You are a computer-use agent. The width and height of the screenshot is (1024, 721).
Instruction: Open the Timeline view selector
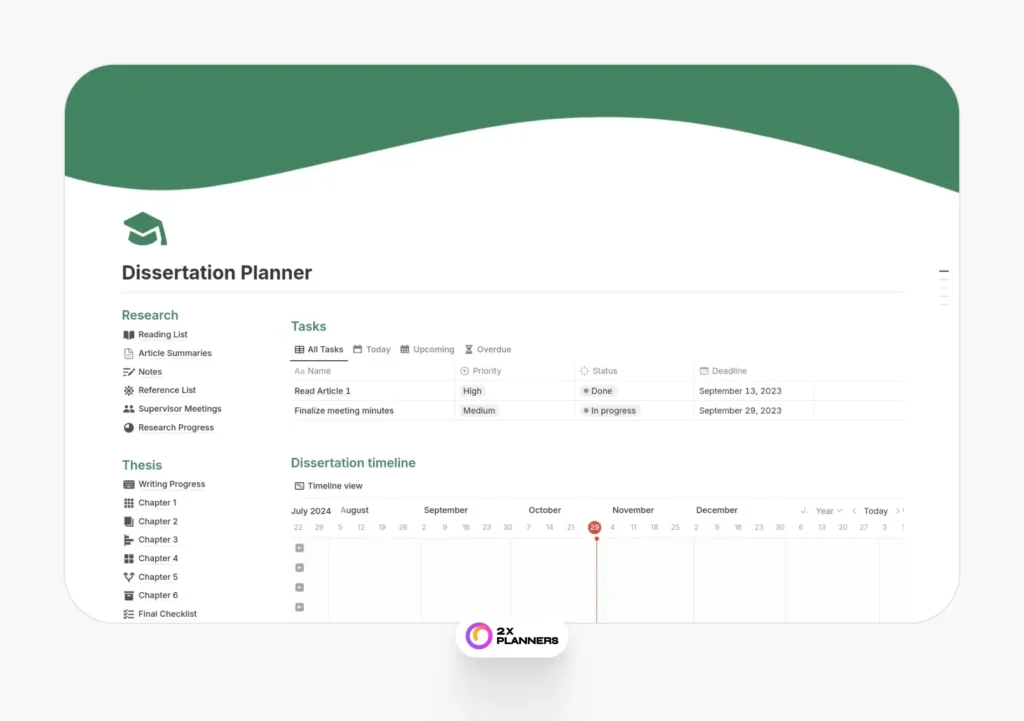pos(328,486)
